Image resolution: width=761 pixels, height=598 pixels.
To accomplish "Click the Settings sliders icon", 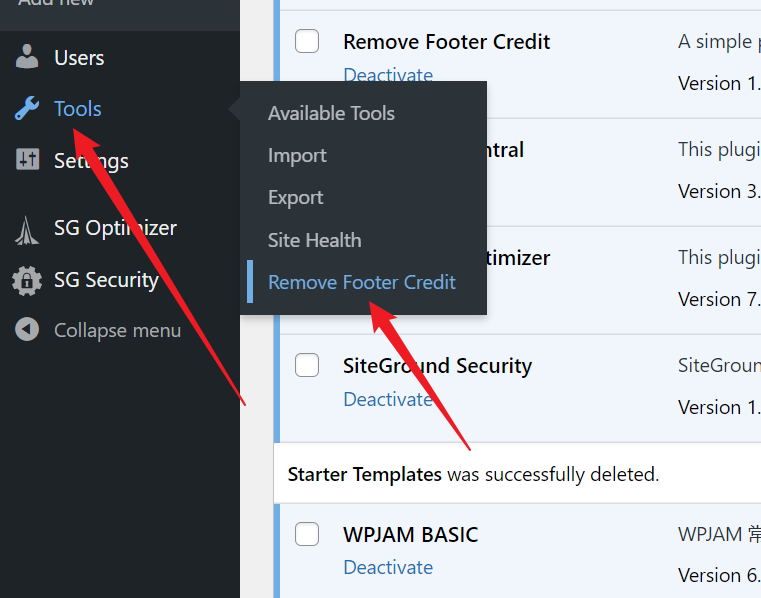I will click(27, 160).
